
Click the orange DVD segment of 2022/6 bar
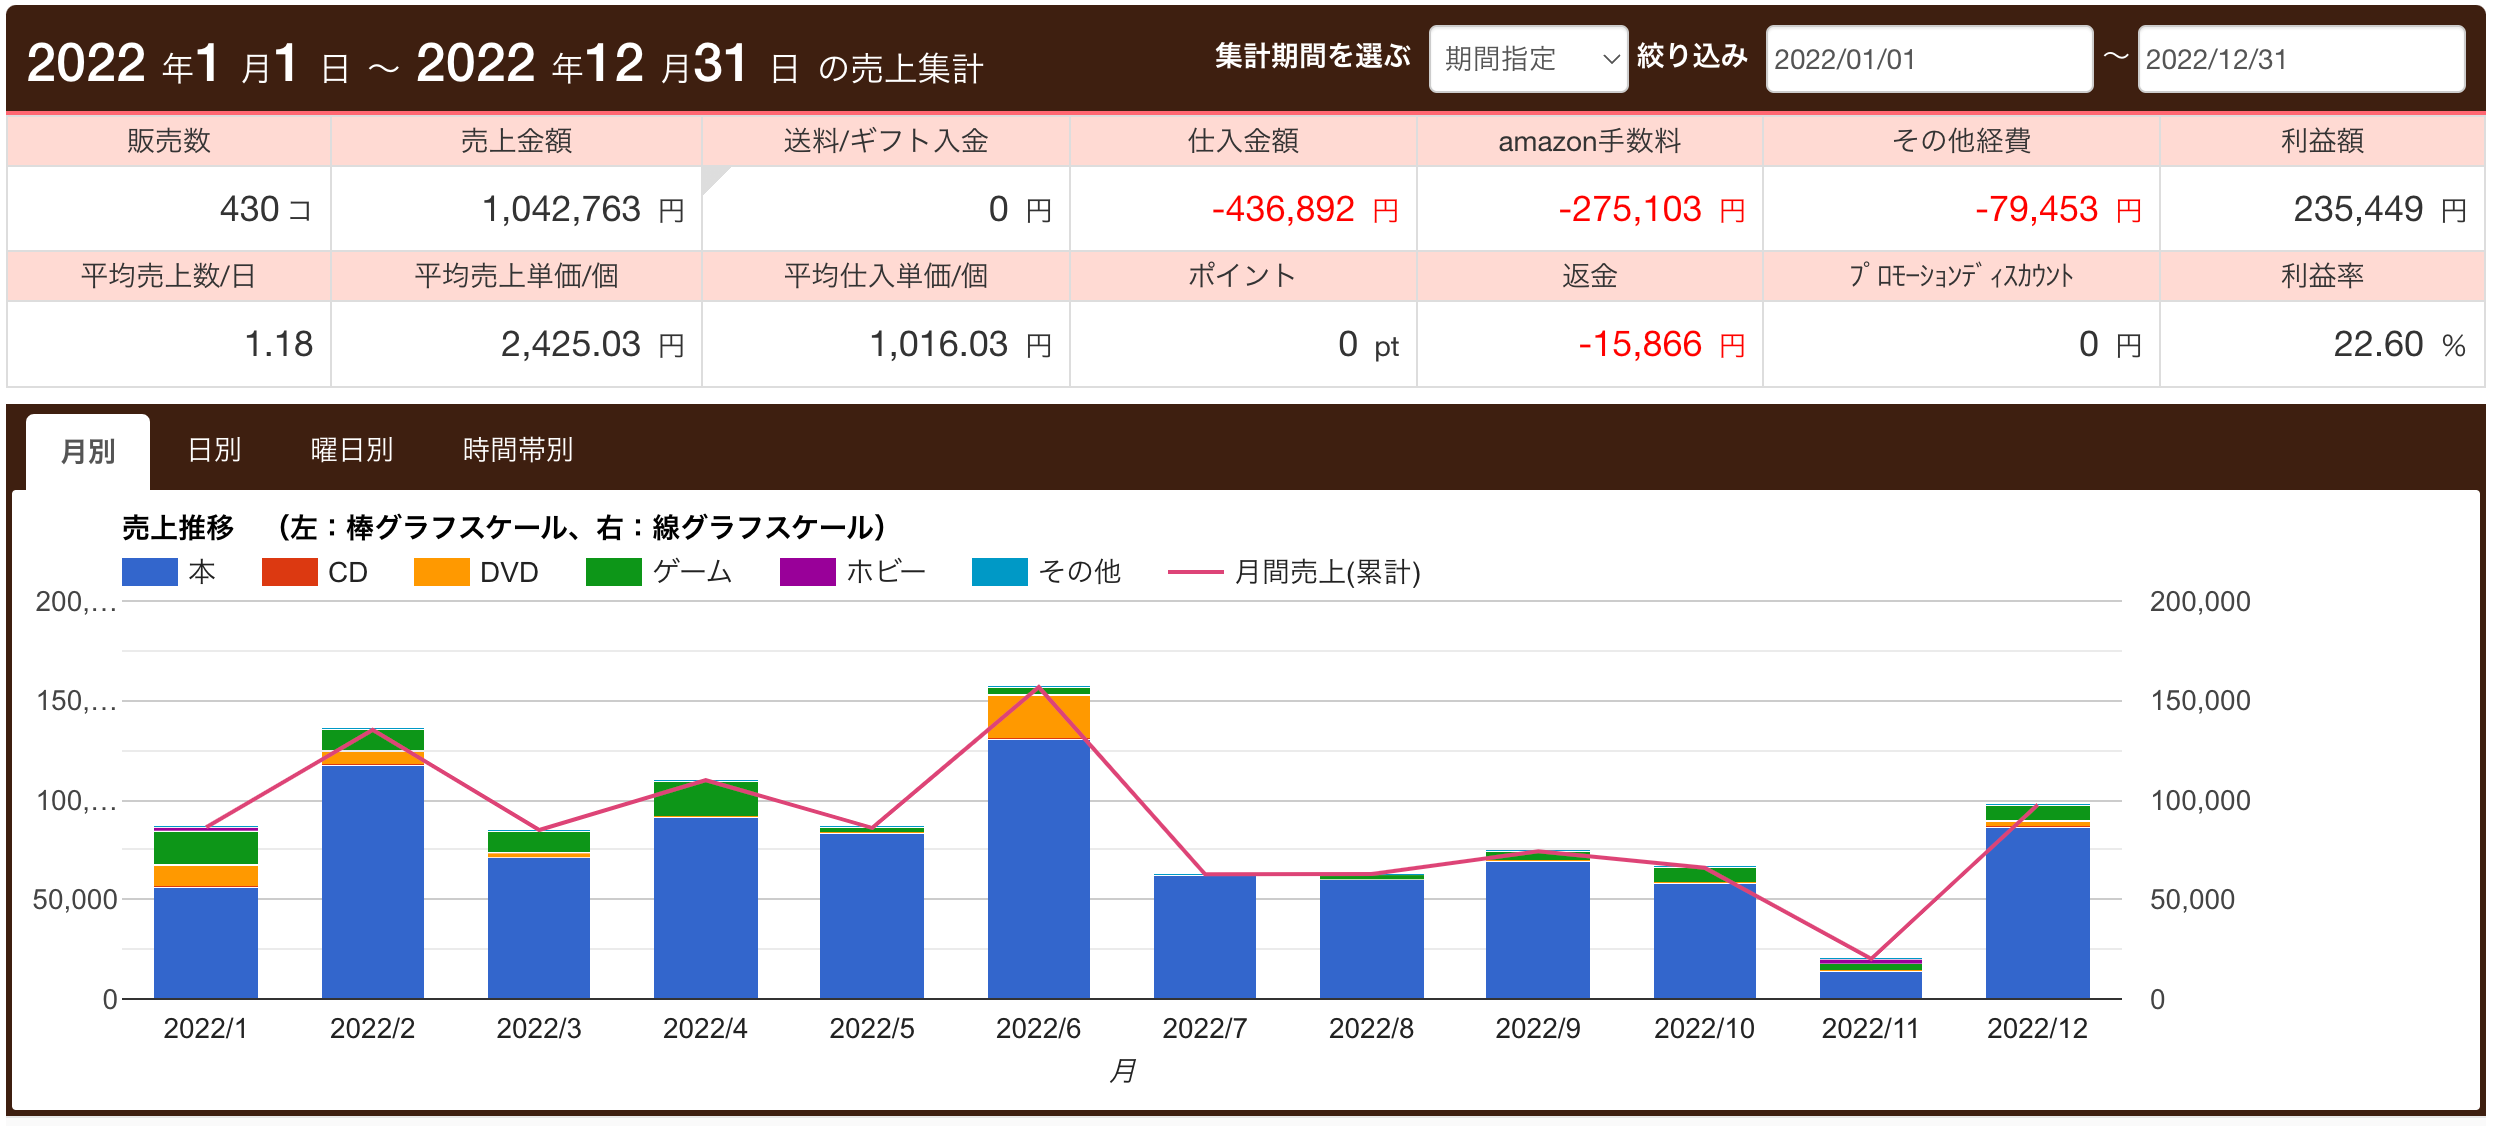tap(1038, 717)
